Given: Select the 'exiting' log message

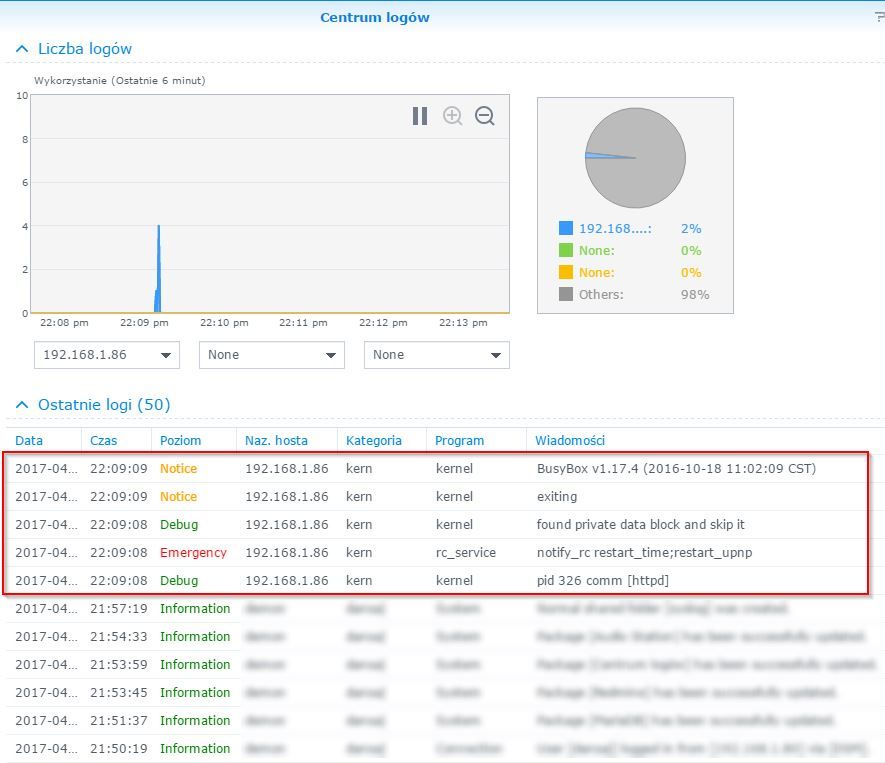Looking at the screenshot, I should tap(557, 497).
